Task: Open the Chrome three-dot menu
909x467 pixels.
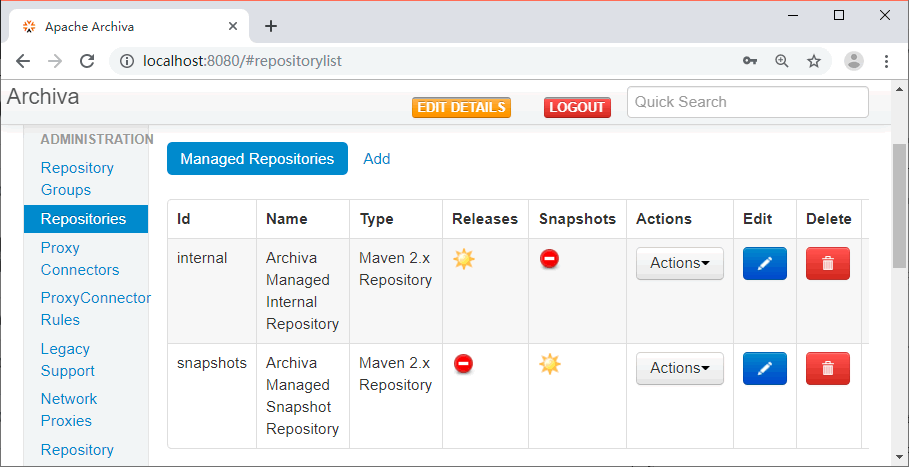Action: [886, 61]
